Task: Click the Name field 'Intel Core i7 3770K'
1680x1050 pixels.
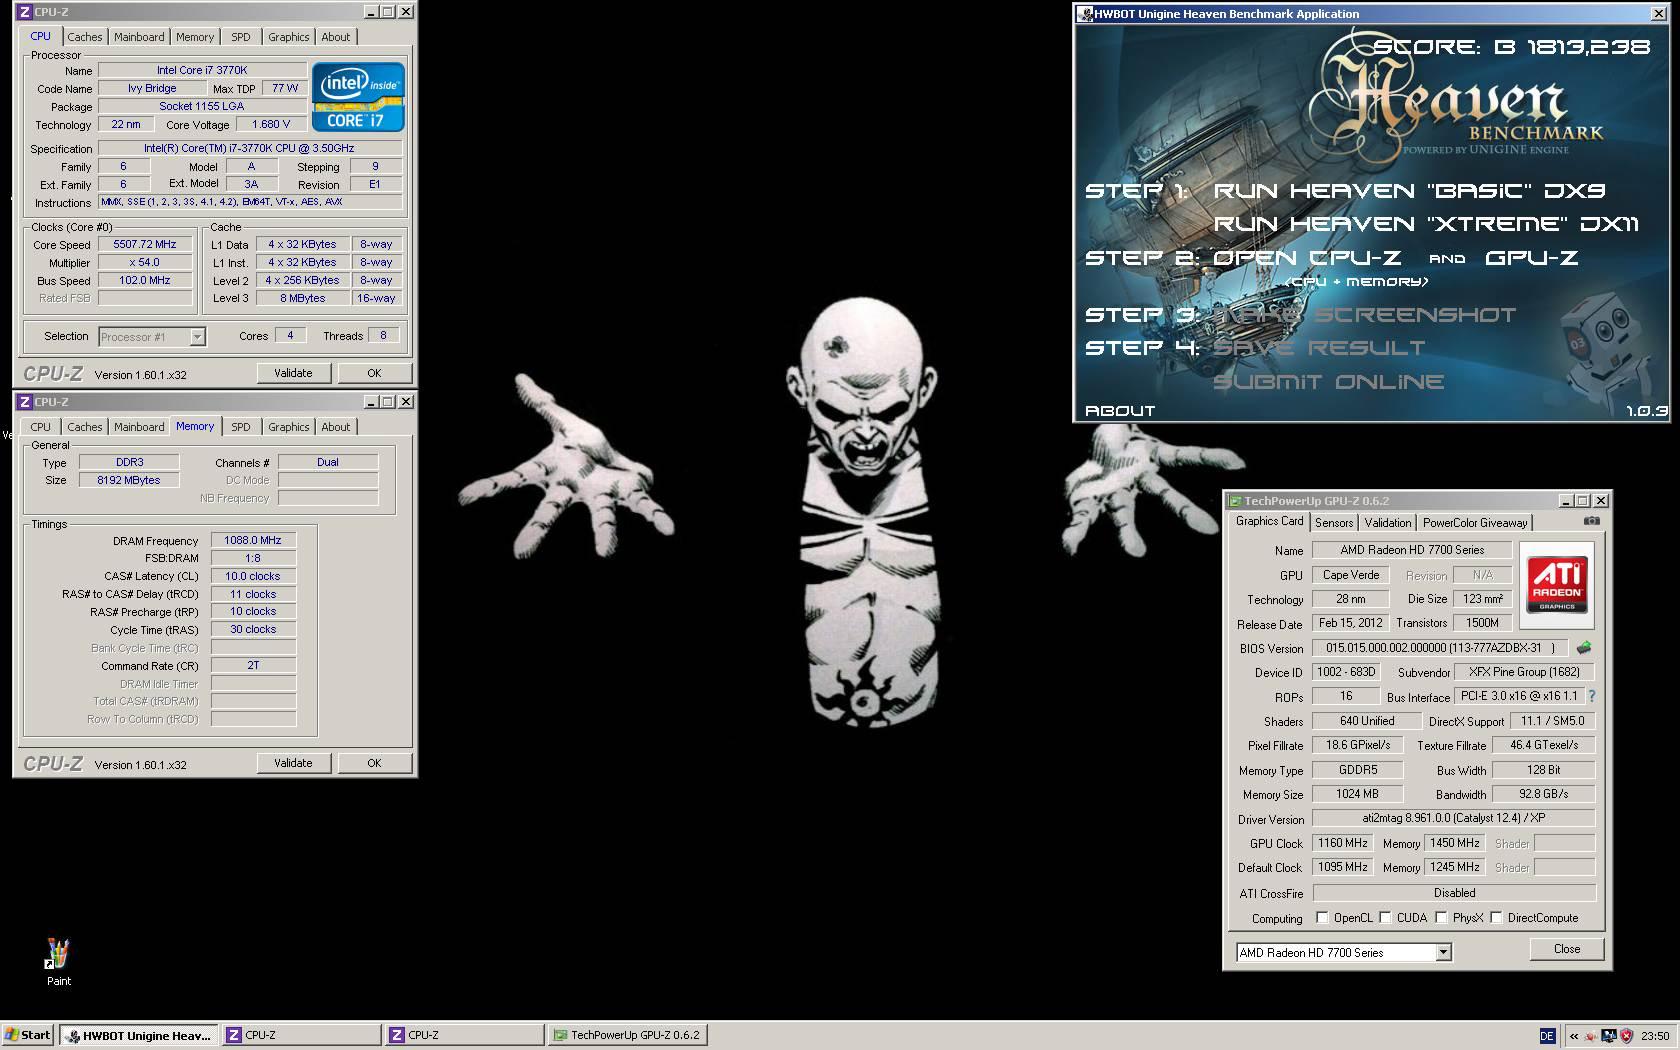Action: tap(202, 70)
